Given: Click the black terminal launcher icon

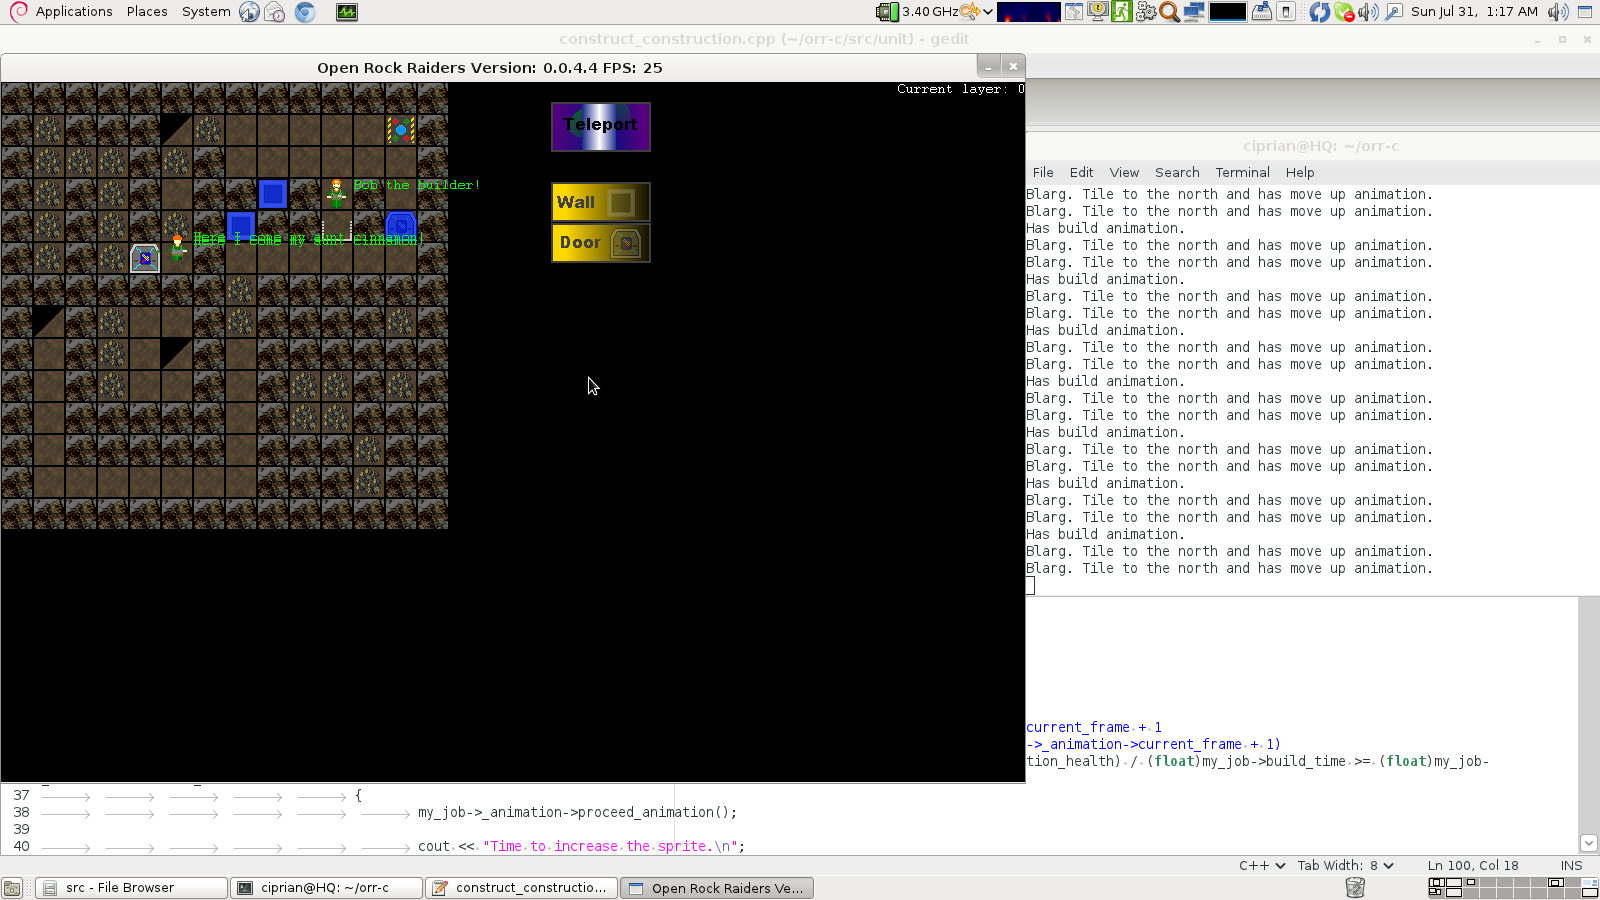Looking at the screenshot, I should tap(1227, 12).
